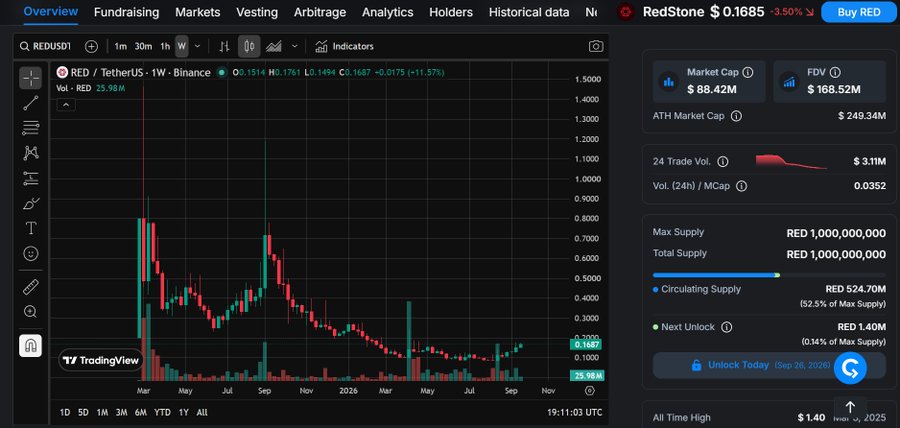Screen dimensions: 900x428
Task: Set interval to 1h
Action: pos(165,46)
